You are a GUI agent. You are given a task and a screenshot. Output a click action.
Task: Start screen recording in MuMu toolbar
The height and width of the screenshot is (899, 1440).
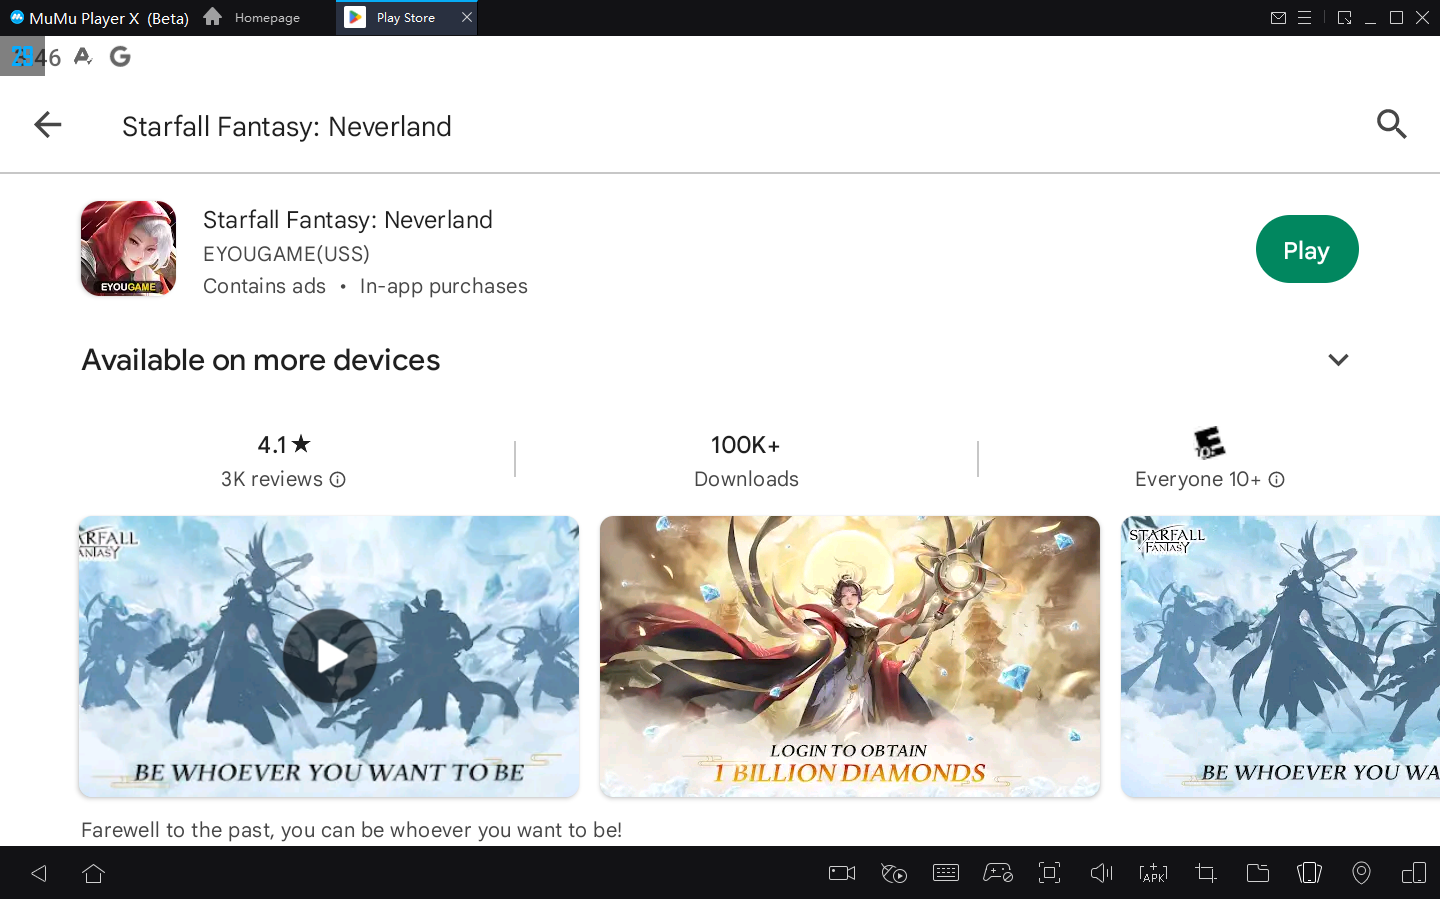coord(841,873)
